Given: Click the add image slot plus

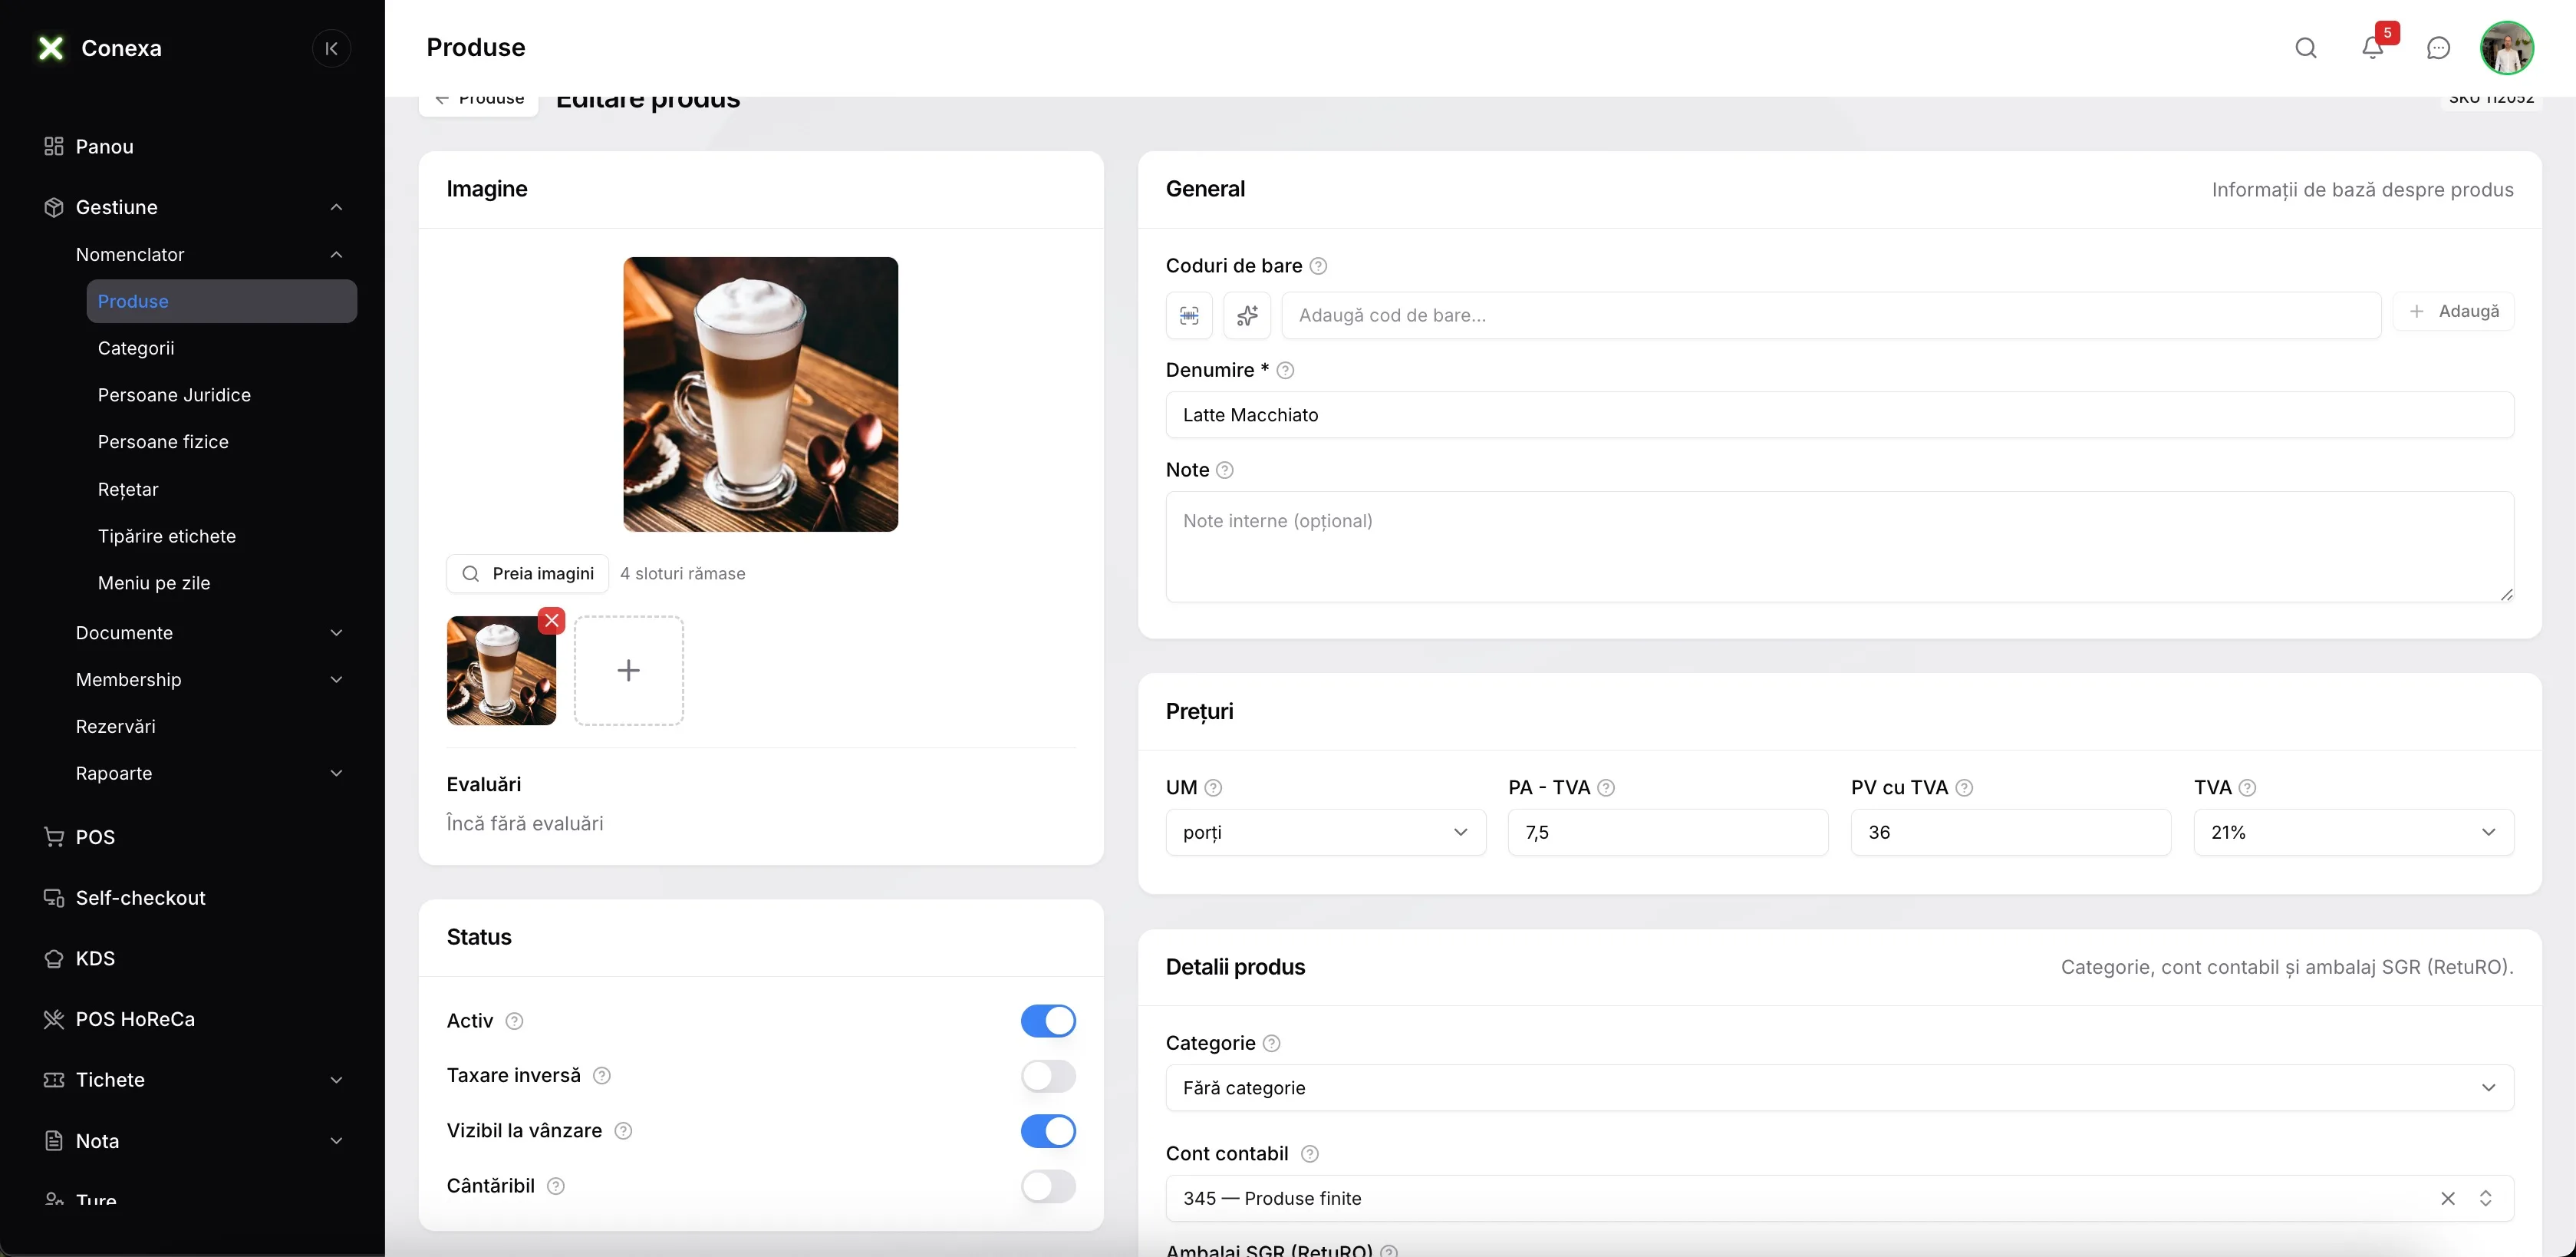Looking at the screenshot, I should point(629,671).
